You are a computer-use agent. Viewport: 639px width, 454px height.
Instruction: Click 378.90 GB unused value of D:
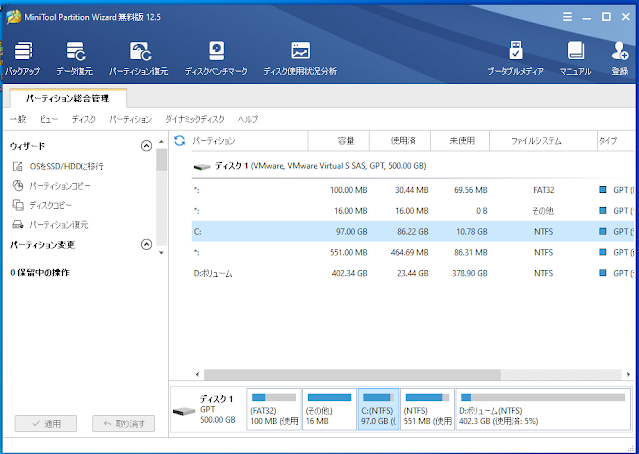click(x=469, y=273)
